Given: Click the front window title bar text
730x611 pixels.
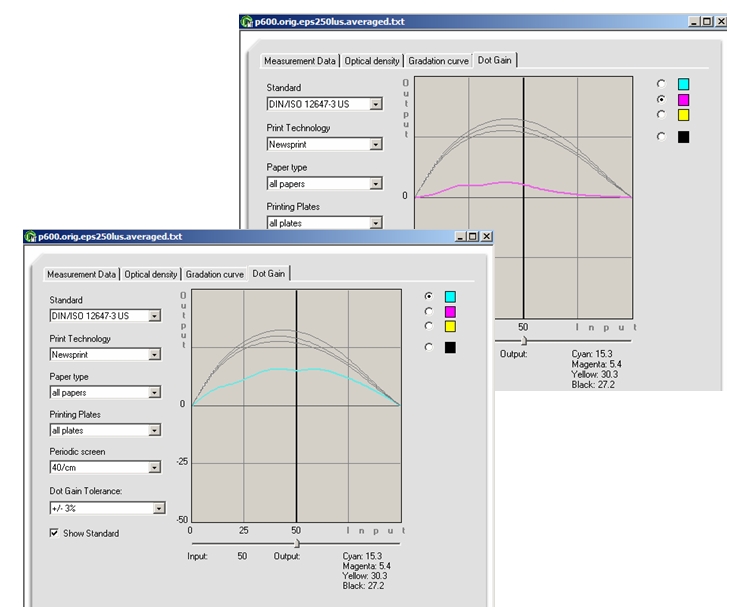Looking at the screenshot, I should 110,237.
